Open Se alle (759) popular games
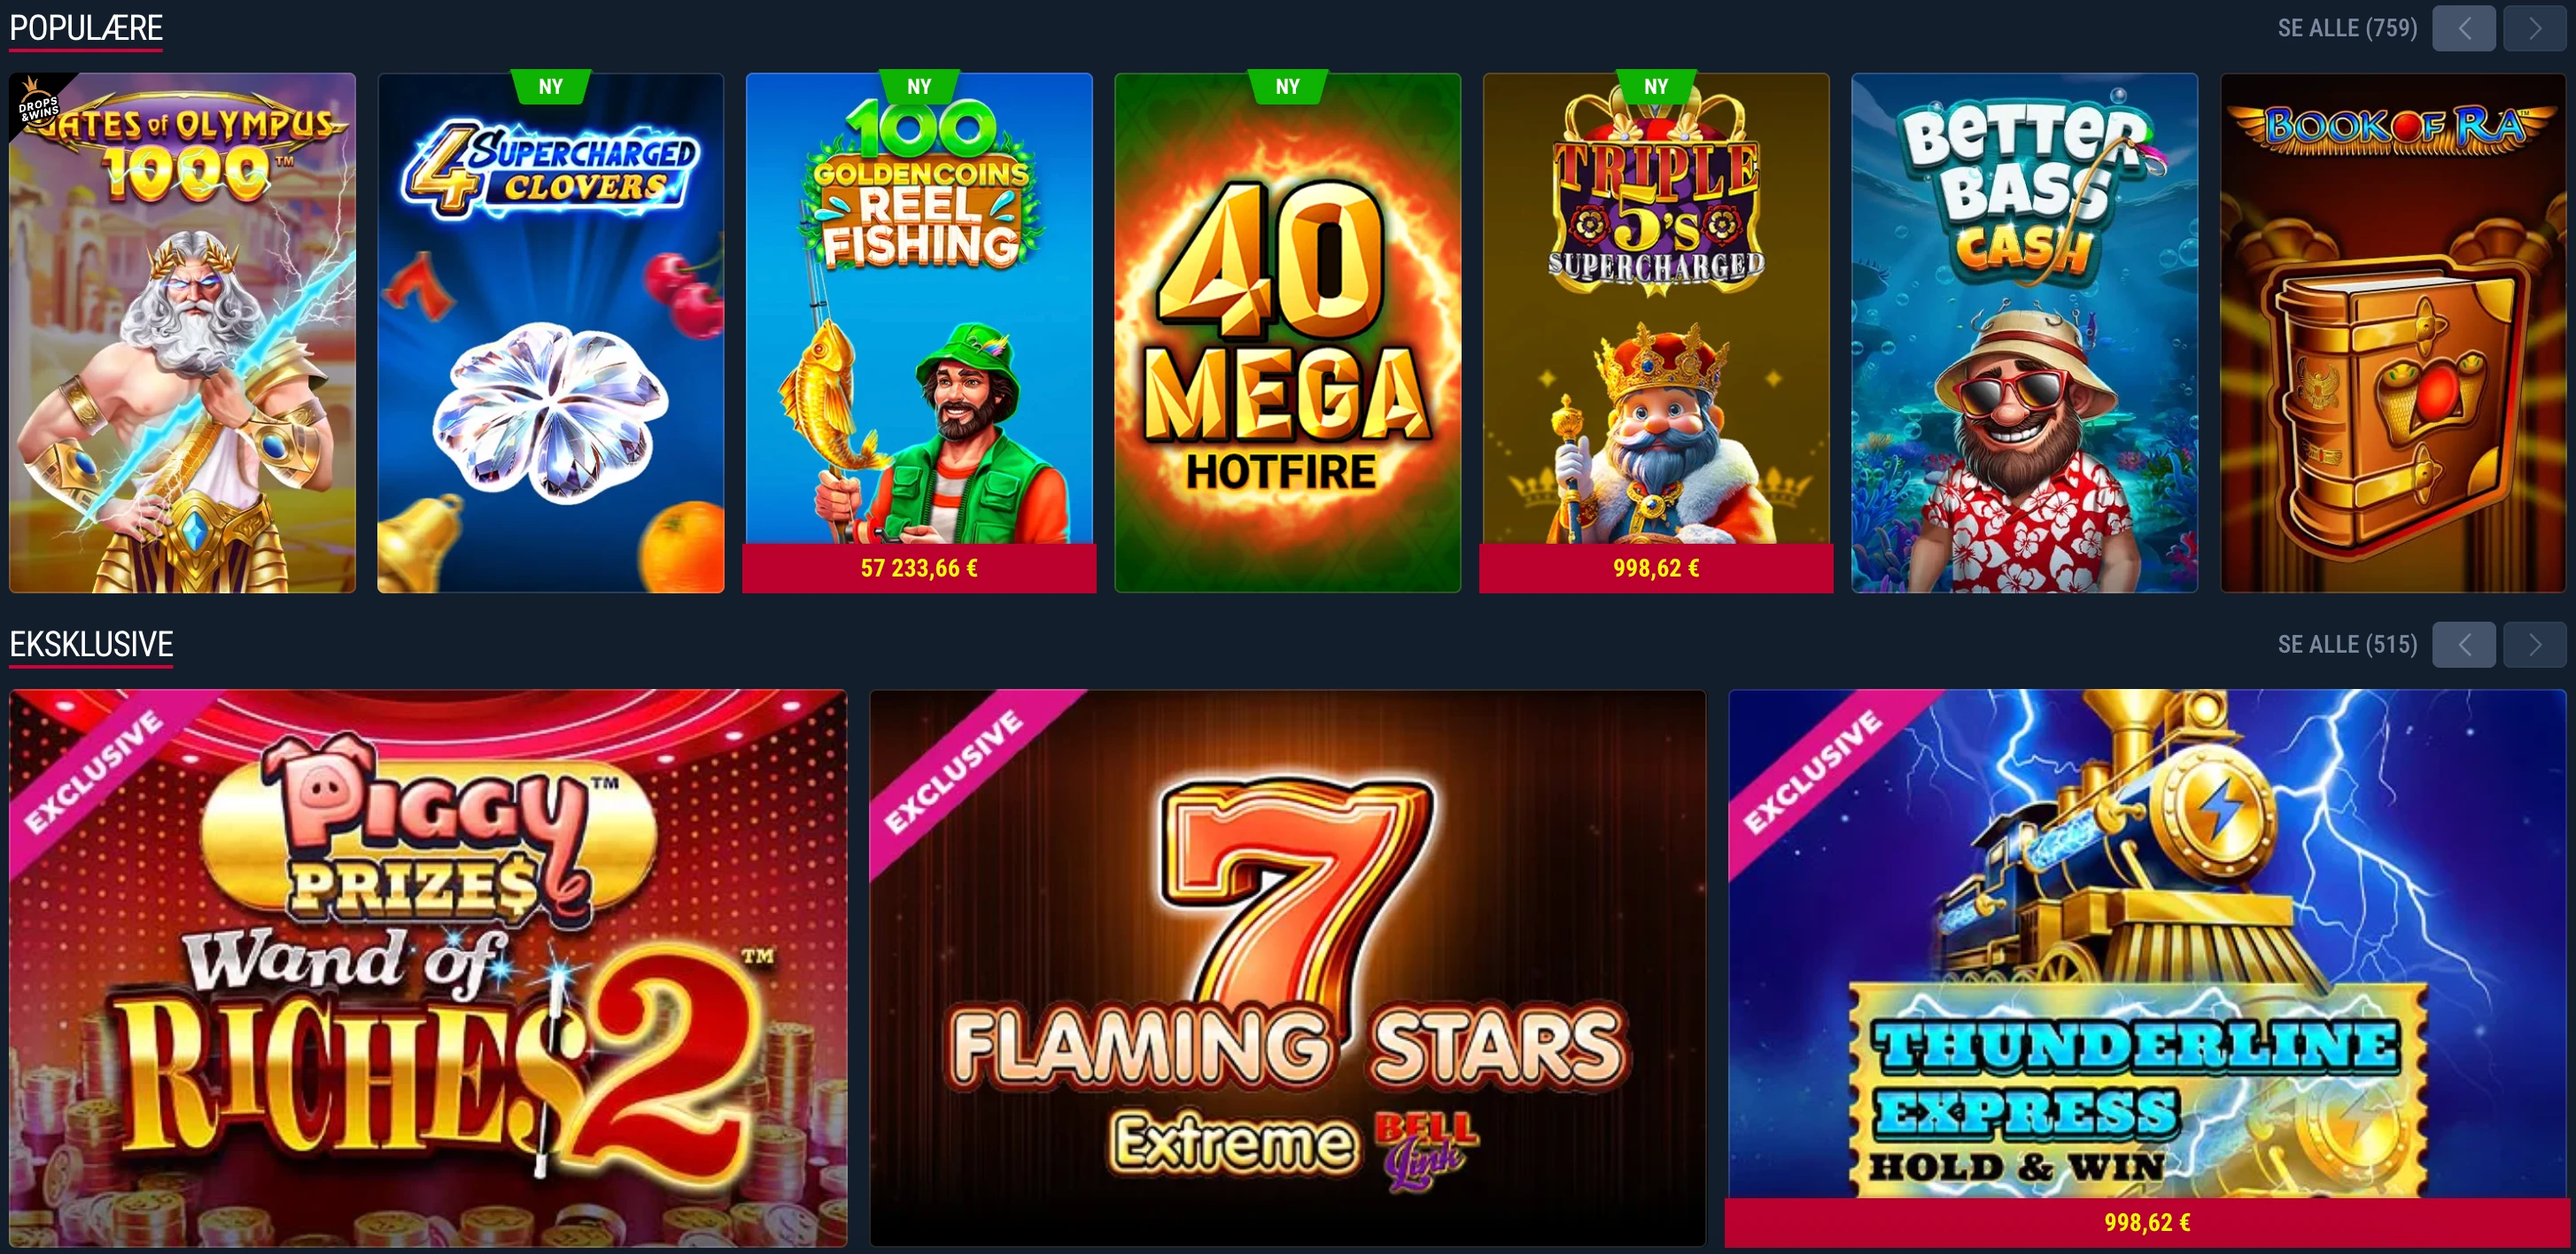 click(2347, 28)
